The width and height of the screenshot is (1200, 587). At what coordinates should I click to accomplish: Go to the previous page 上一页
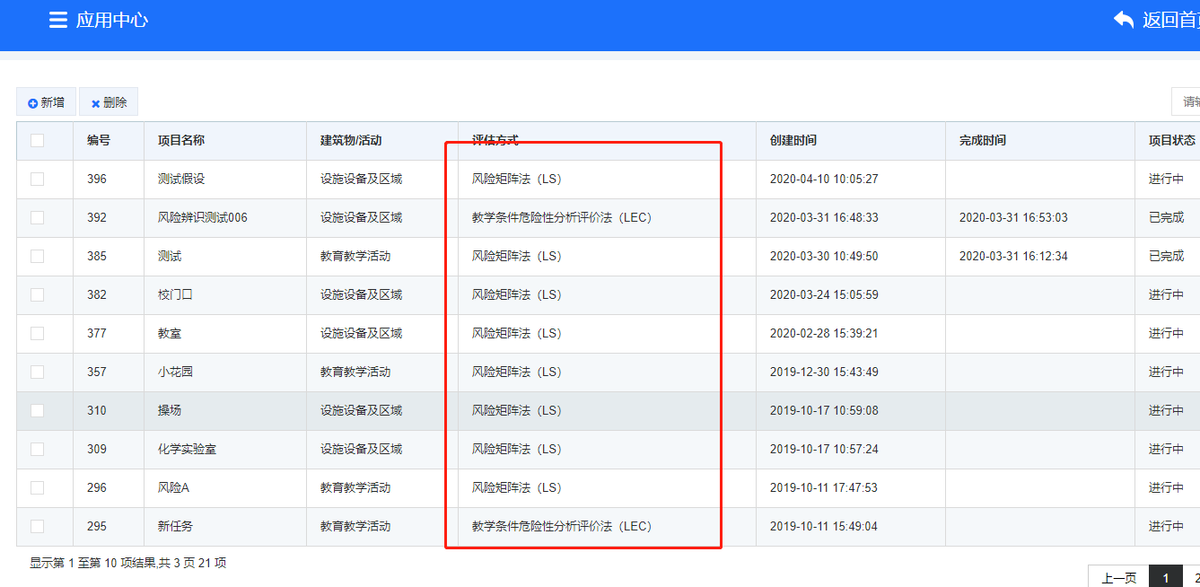(1119, 577)
